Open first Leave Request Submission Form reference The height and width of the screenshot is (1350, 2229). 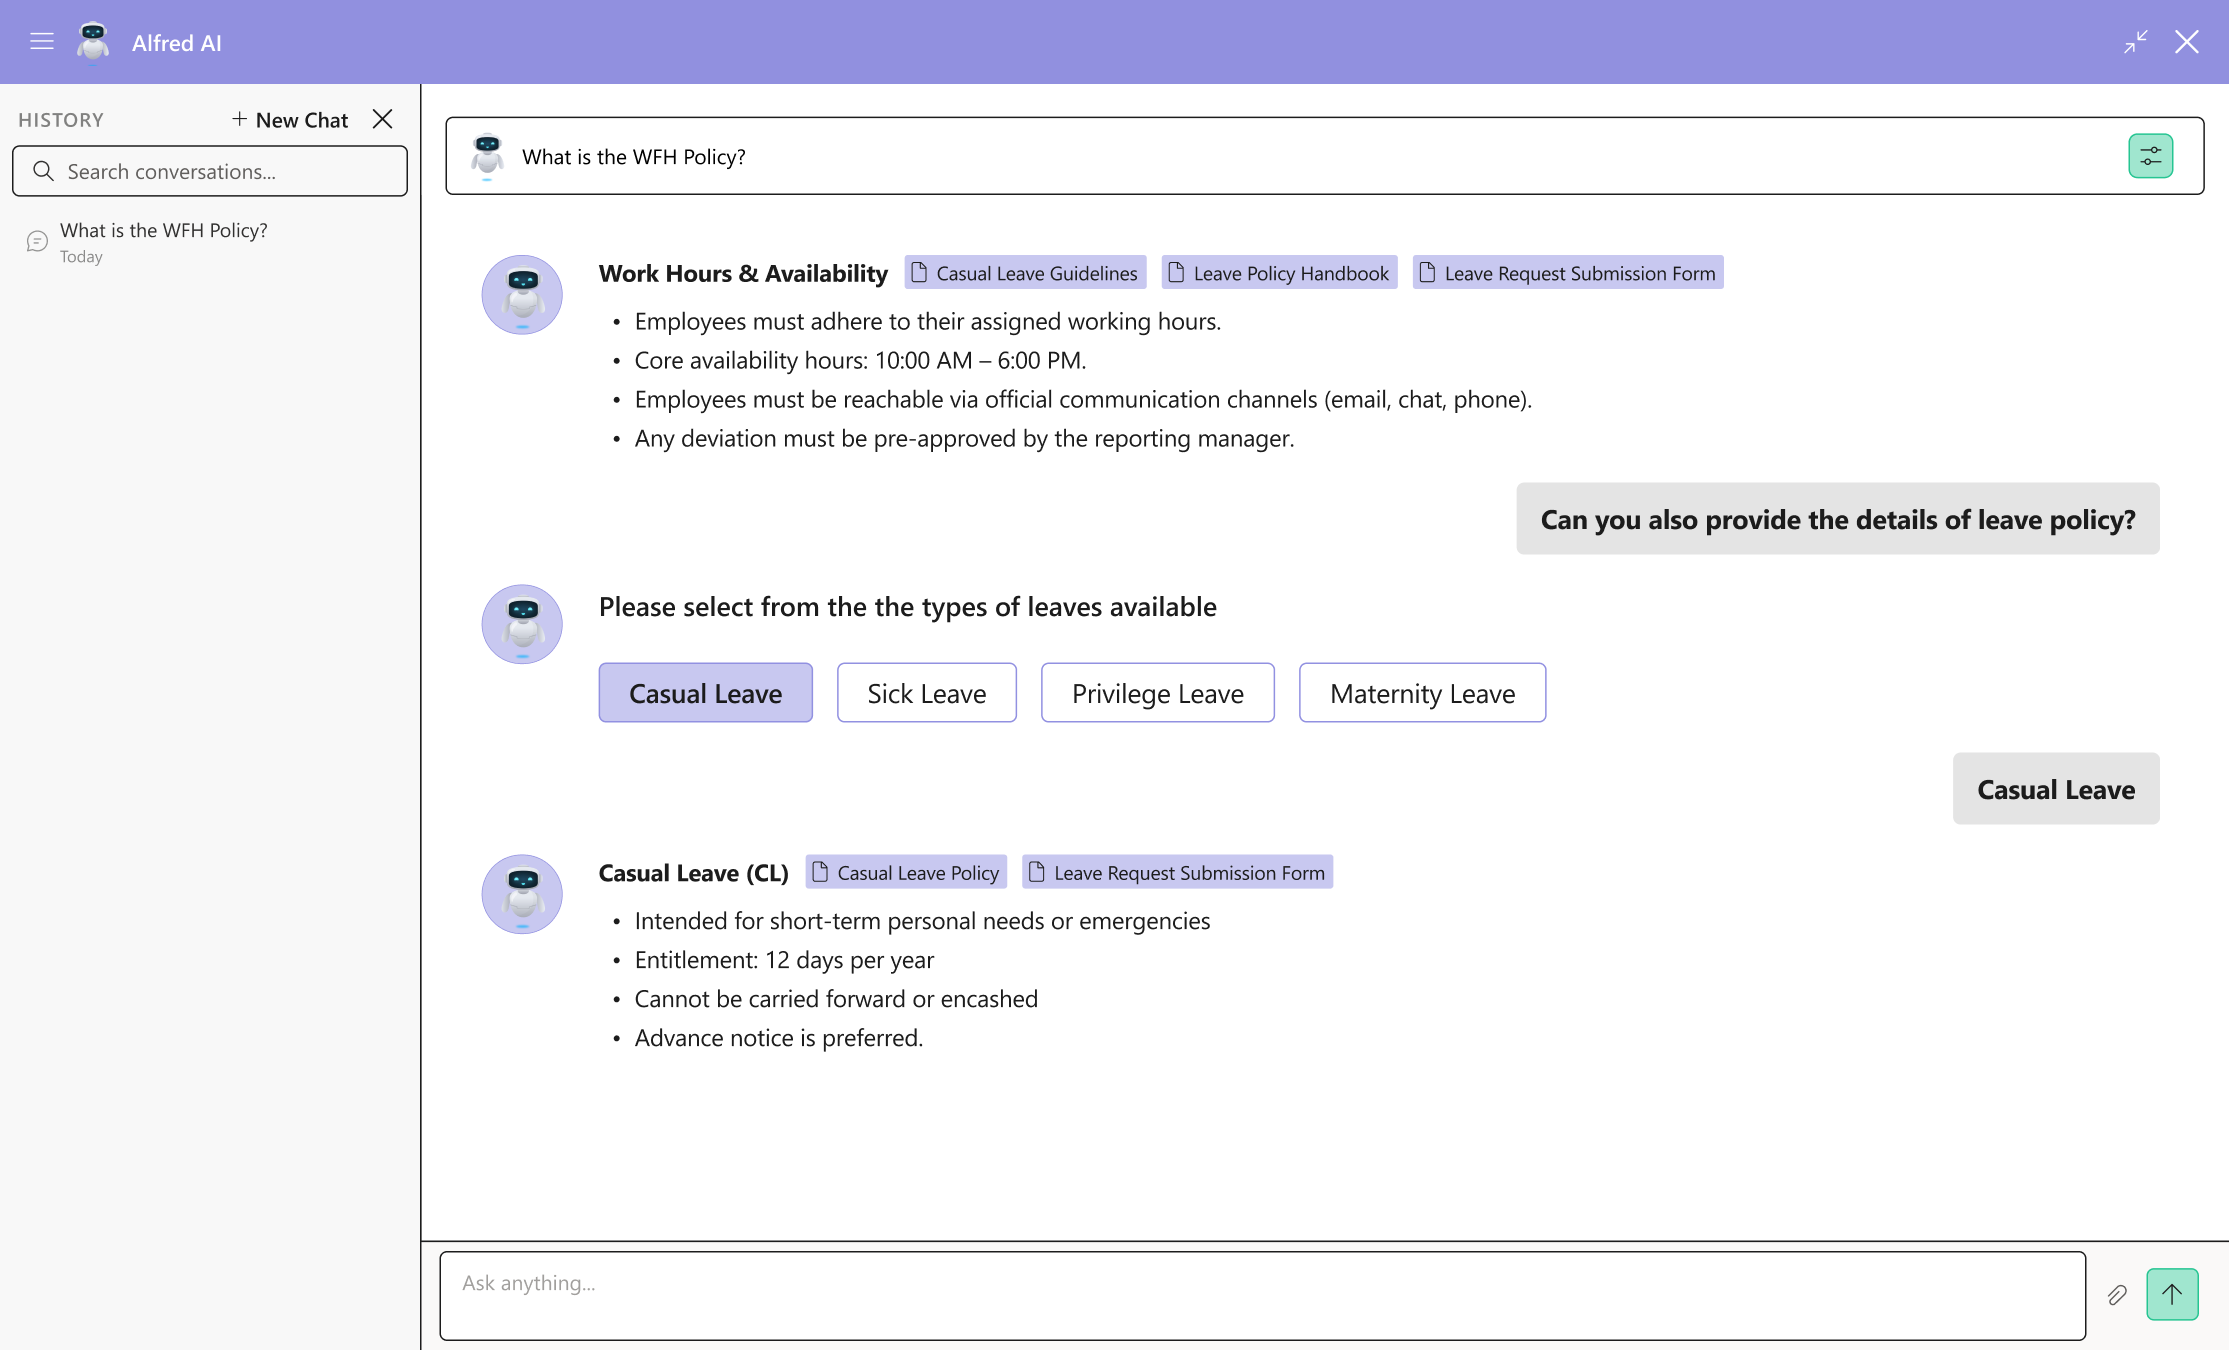click(x=1568, y=273)
